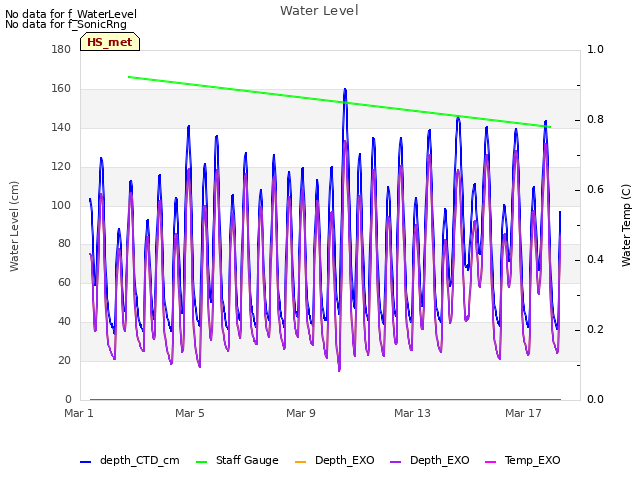Toggle the Staff Gauge legend entry
Viewport: 640px width, 480px height.
pyautogui.click(x=237, y=460)
